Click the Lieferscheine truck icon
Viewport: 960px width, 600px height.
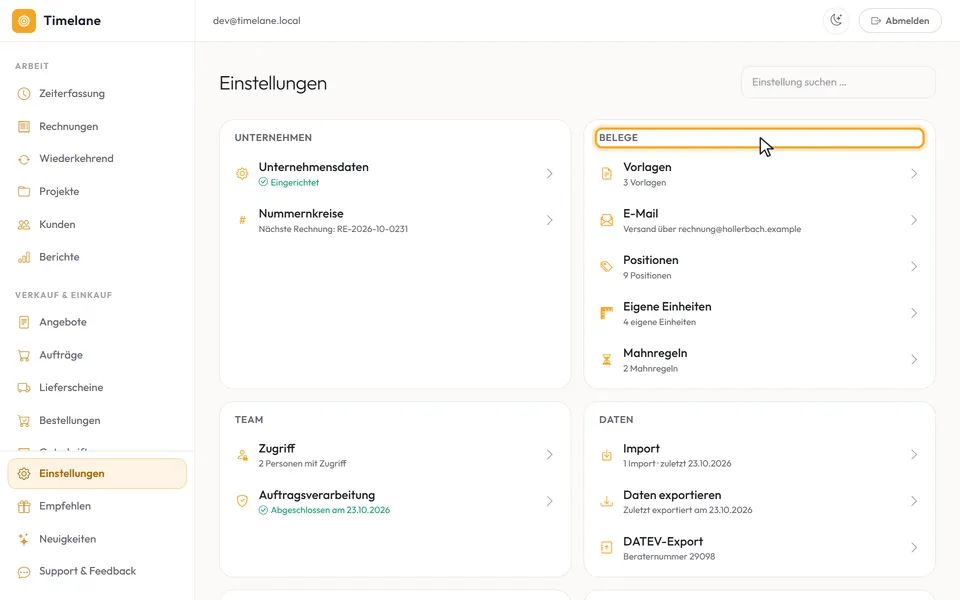pos(24,388)
